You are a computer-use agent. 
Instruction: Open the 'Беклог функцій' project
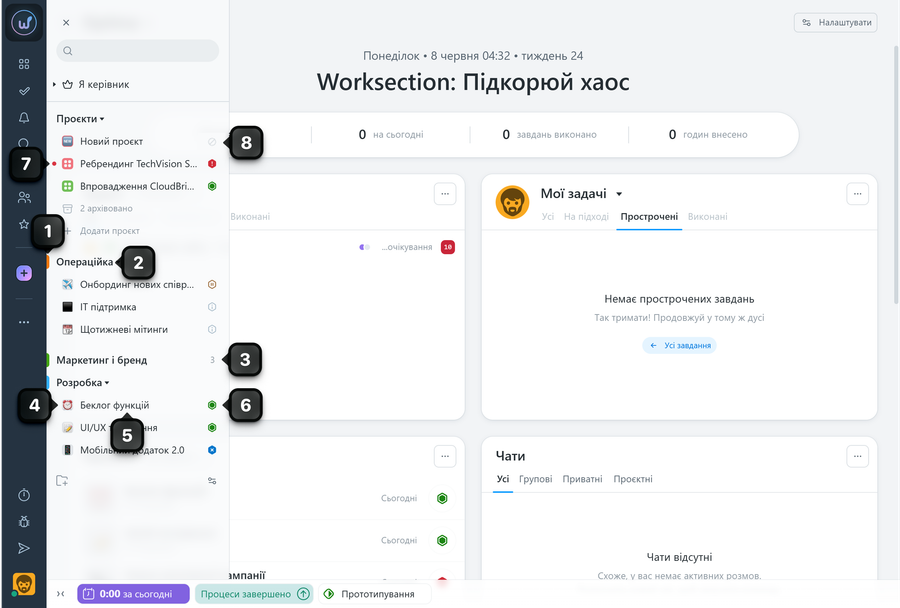114,405
